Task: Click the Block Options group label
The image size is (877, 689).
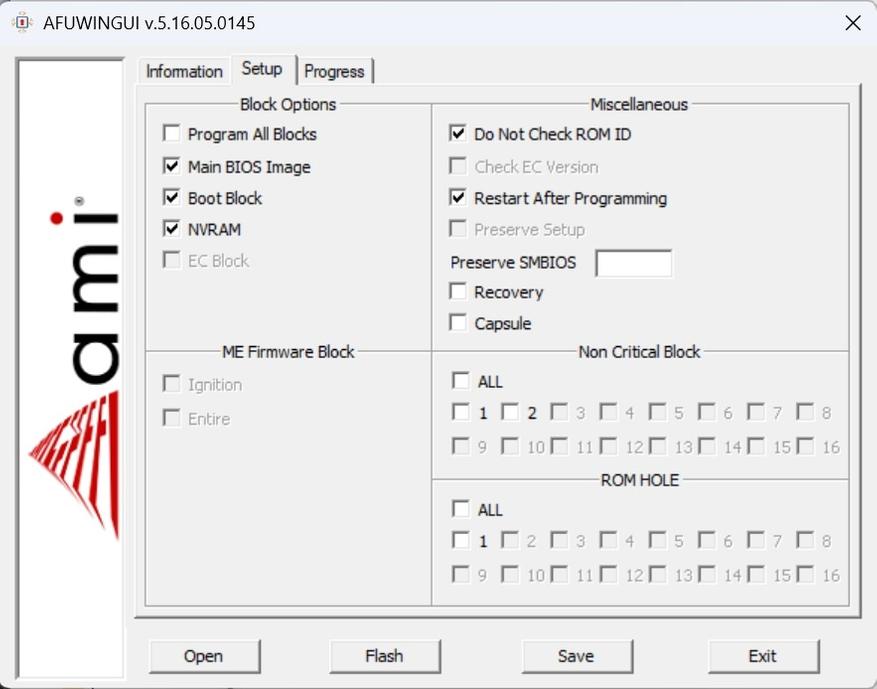Action: tap(288, 105)
